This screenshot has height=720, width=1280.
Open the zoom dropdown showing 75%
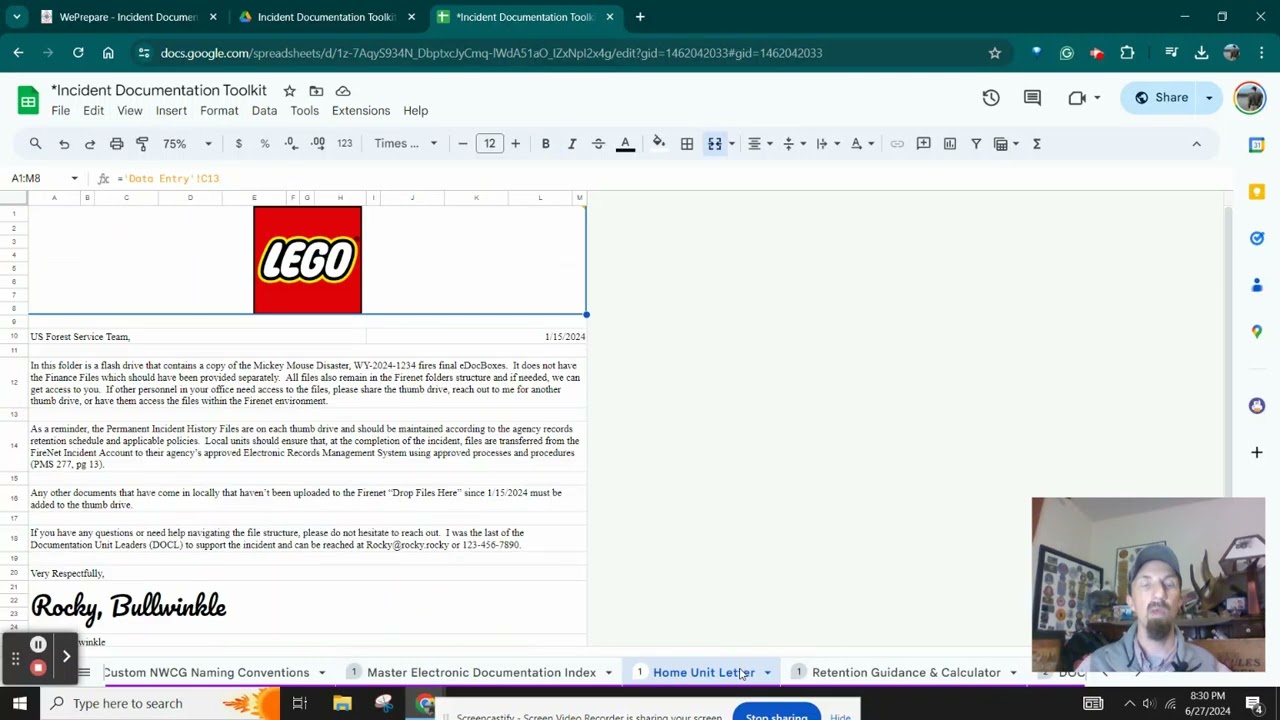click(x=187, y=144)
